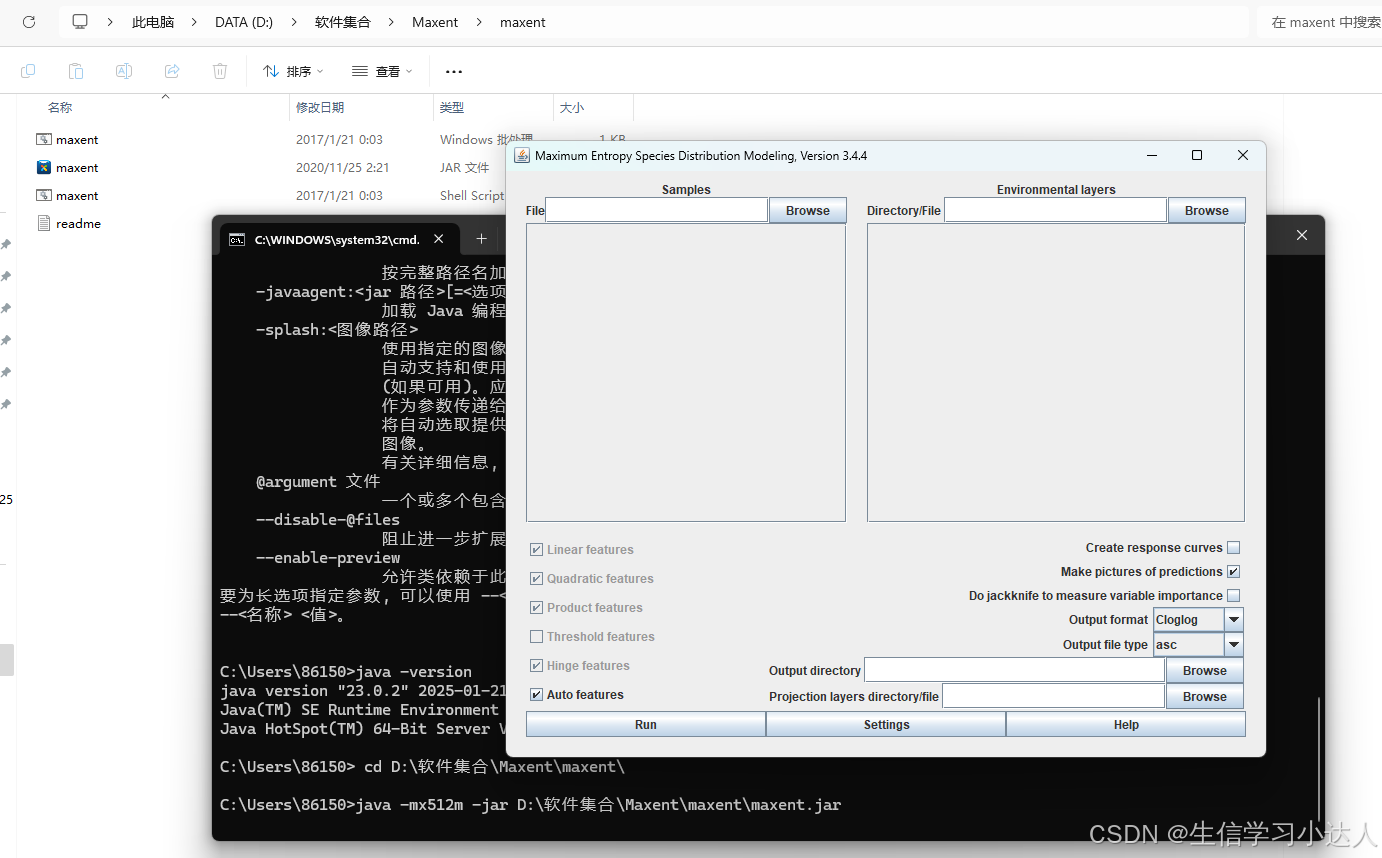Click inside the Output directory field
1382x858 pixels.
[1013, 670]
